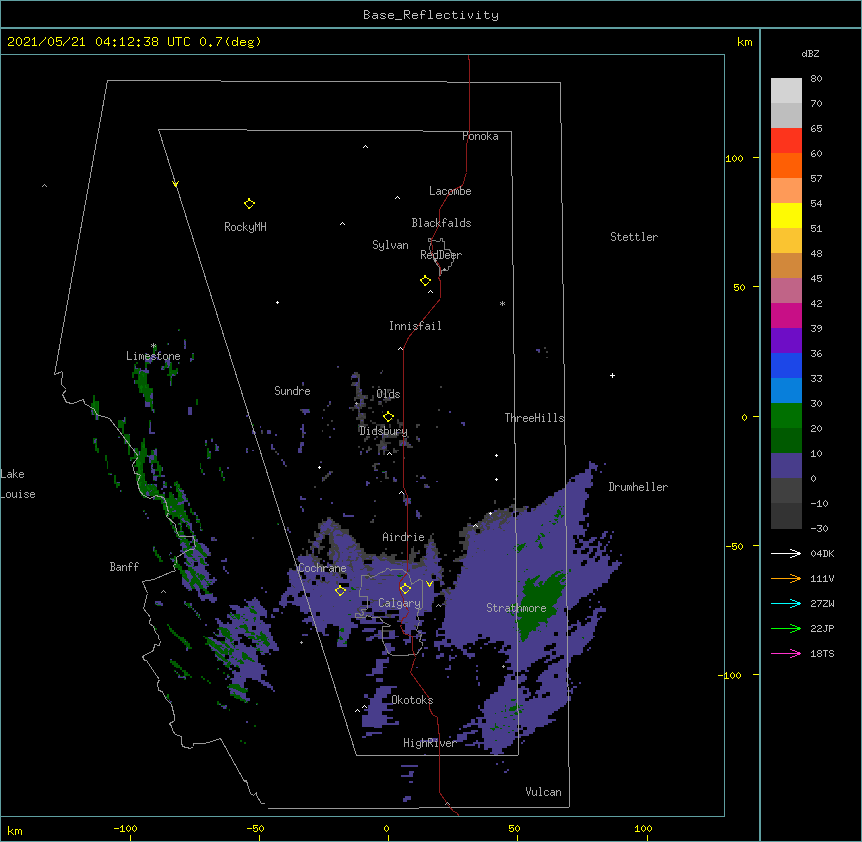Click the yellow marker in Calgary city

point(405,589)
